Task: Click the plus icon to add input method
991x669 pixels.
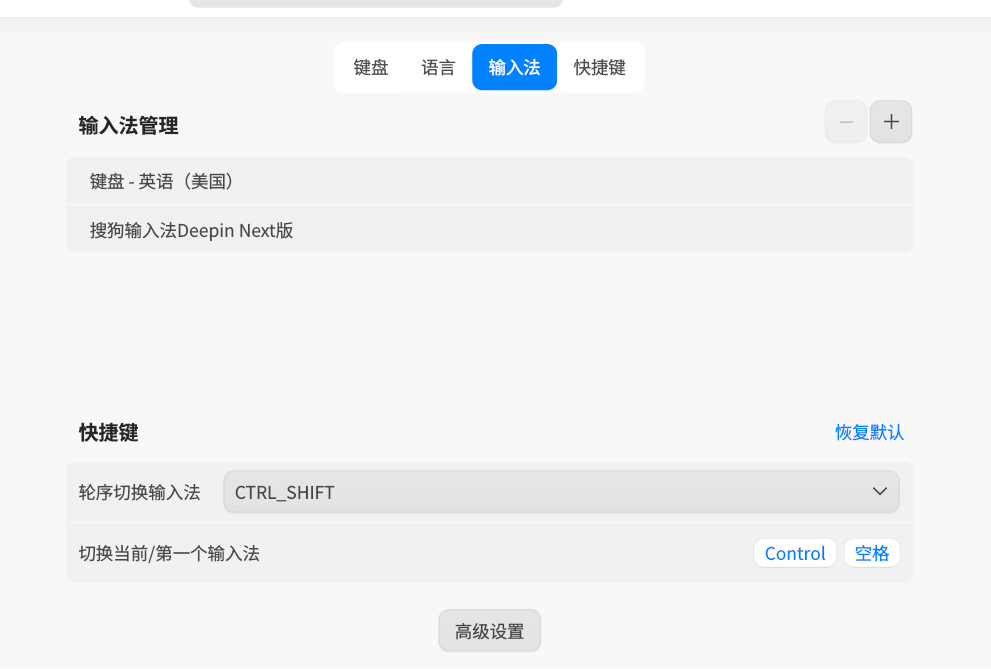Action: point(891,121)
